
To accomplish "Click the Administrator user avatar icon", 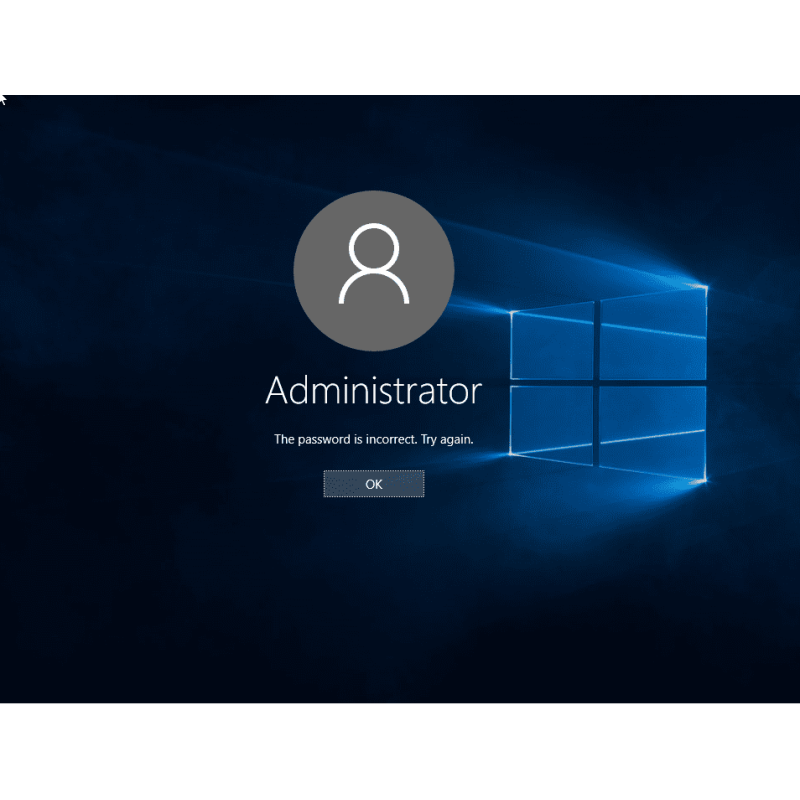I will click(373, 271).
